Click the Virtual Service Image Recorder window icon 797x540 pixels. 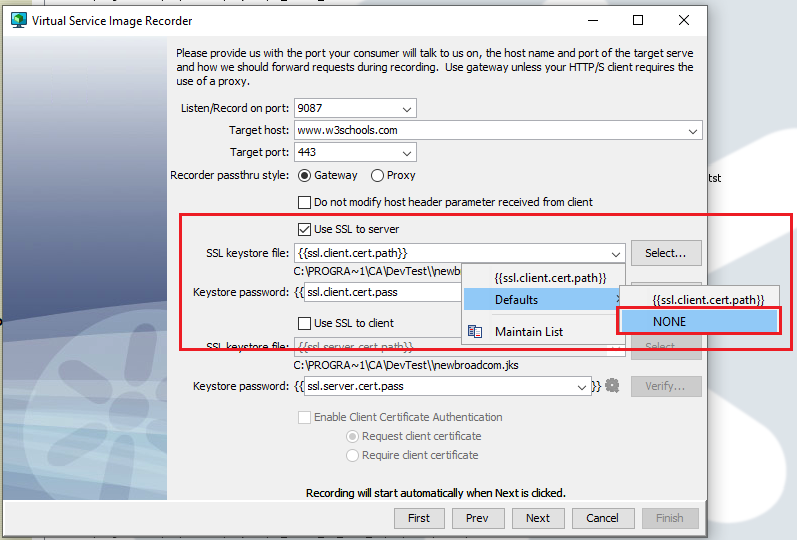click(18, 20)
